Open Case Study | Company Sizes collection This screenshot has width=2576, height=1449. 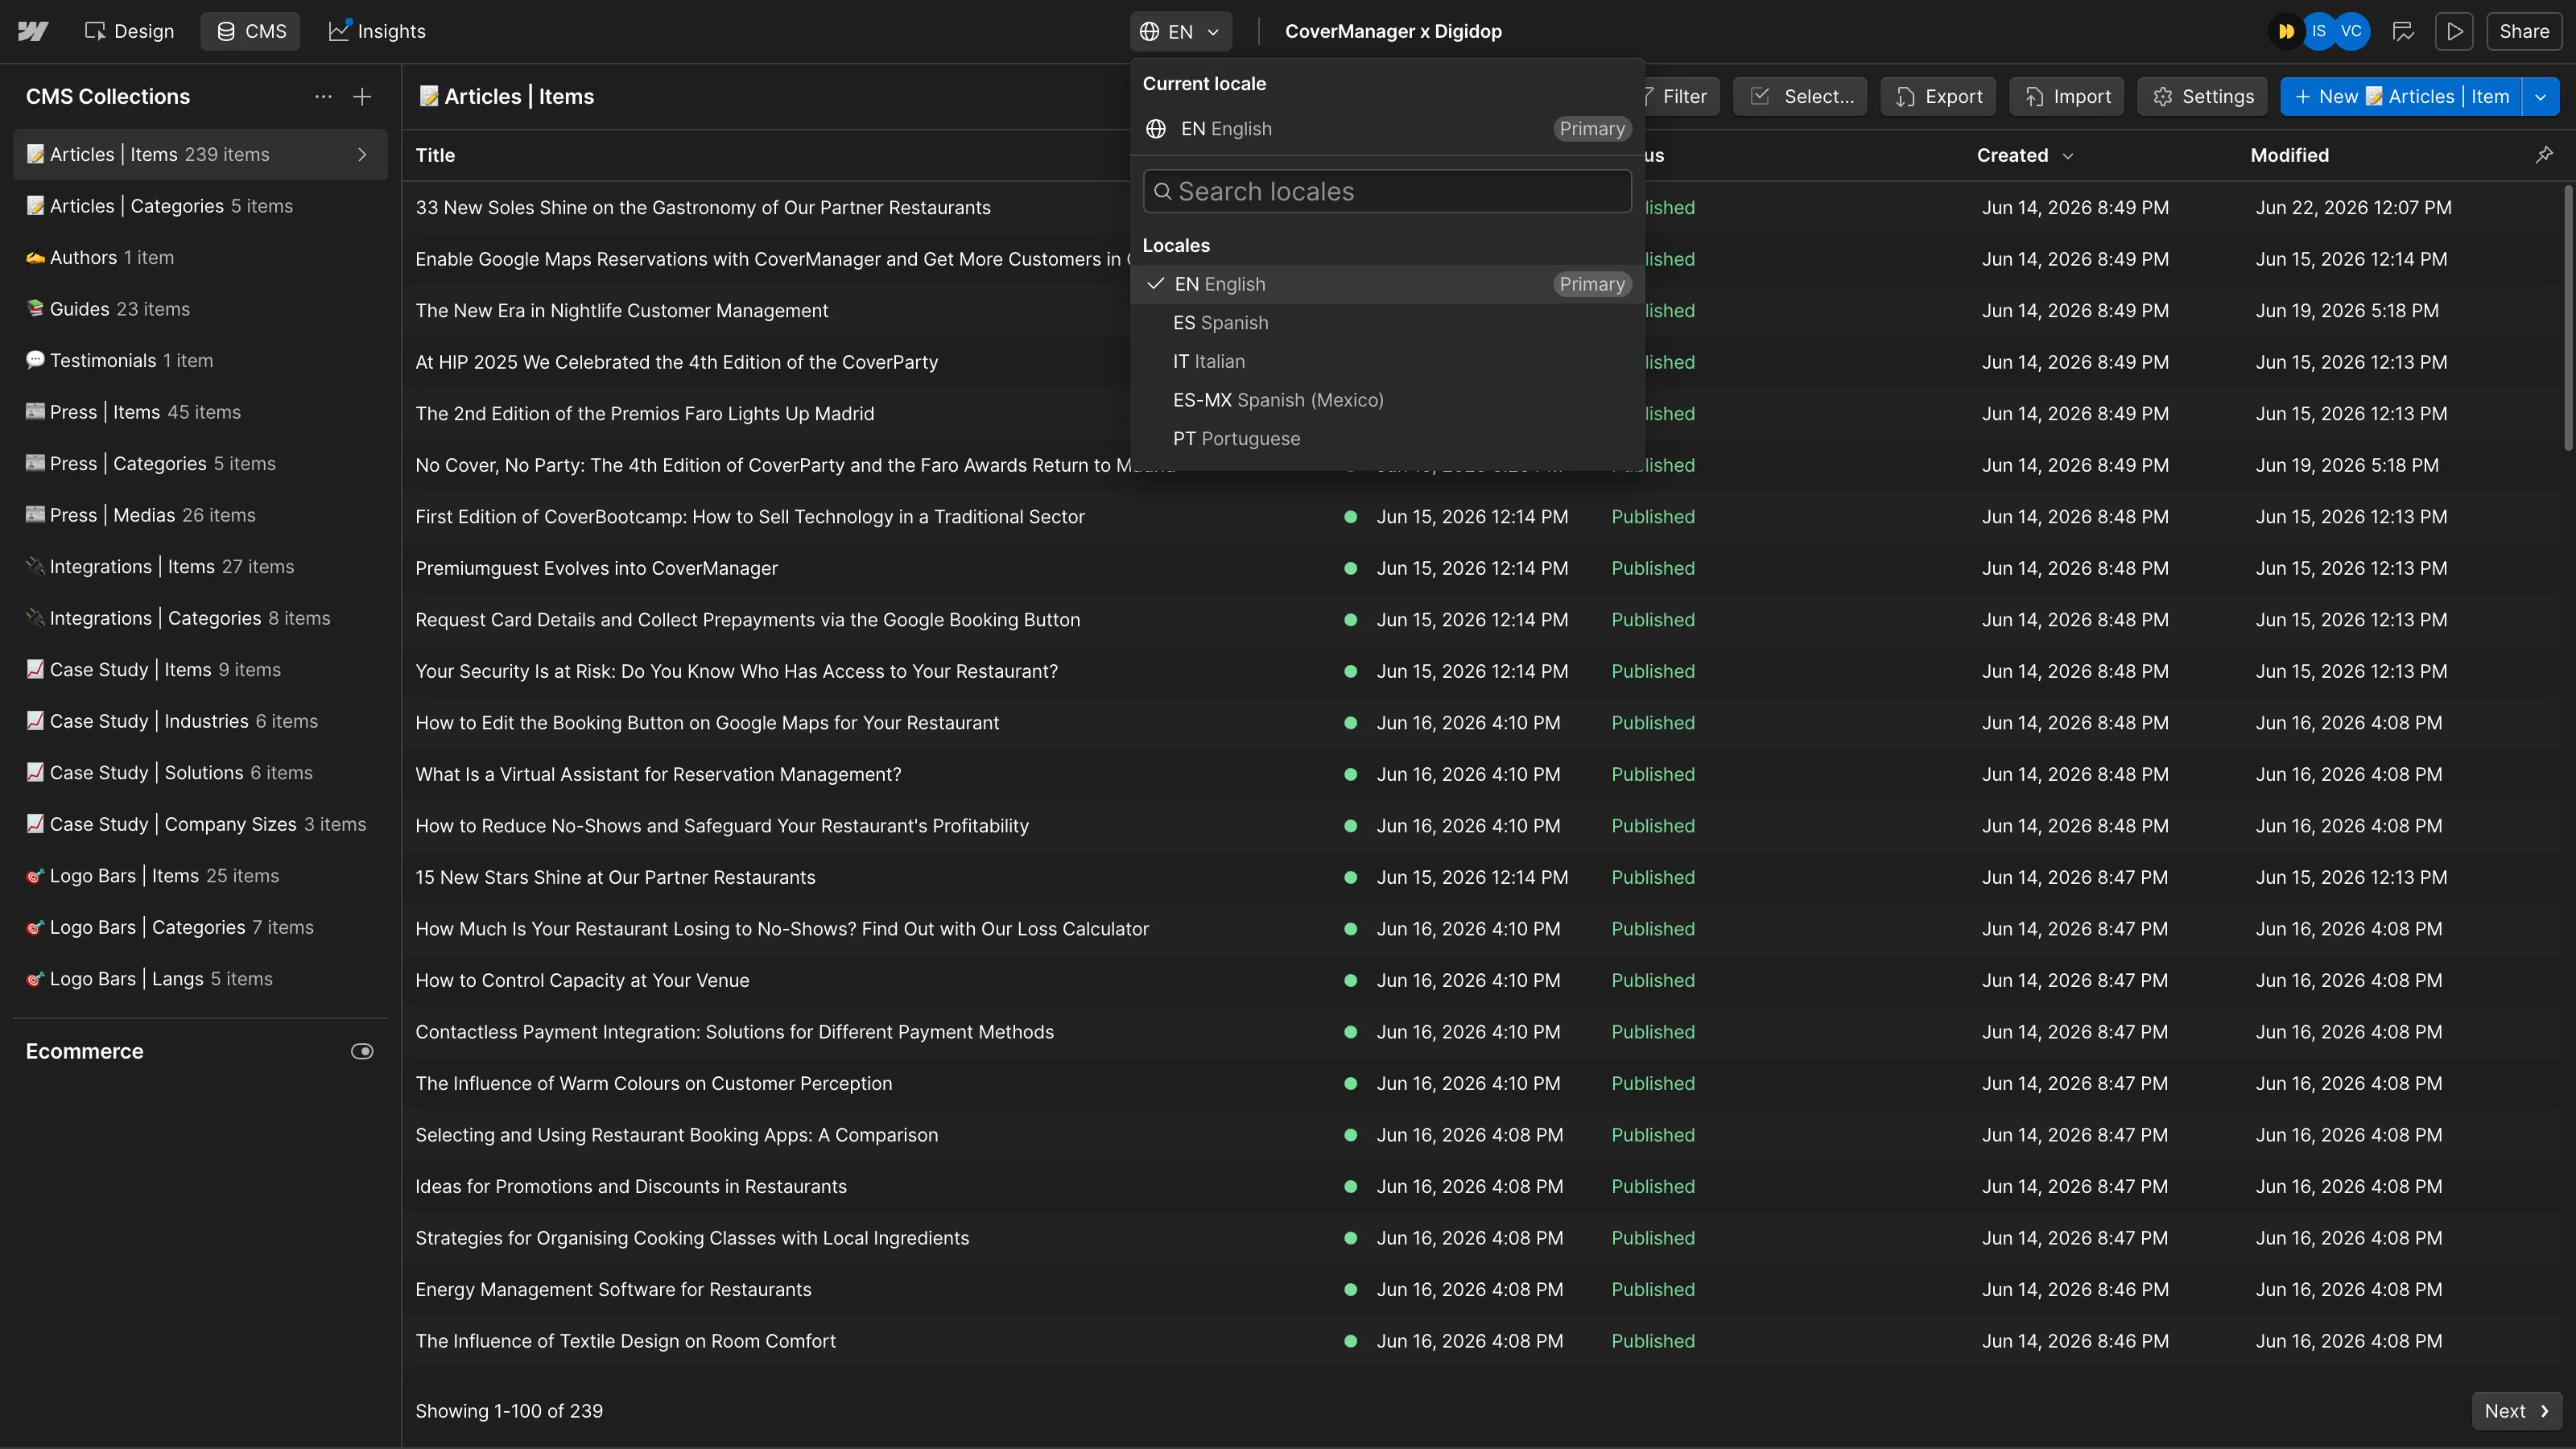tap(200, 824)
